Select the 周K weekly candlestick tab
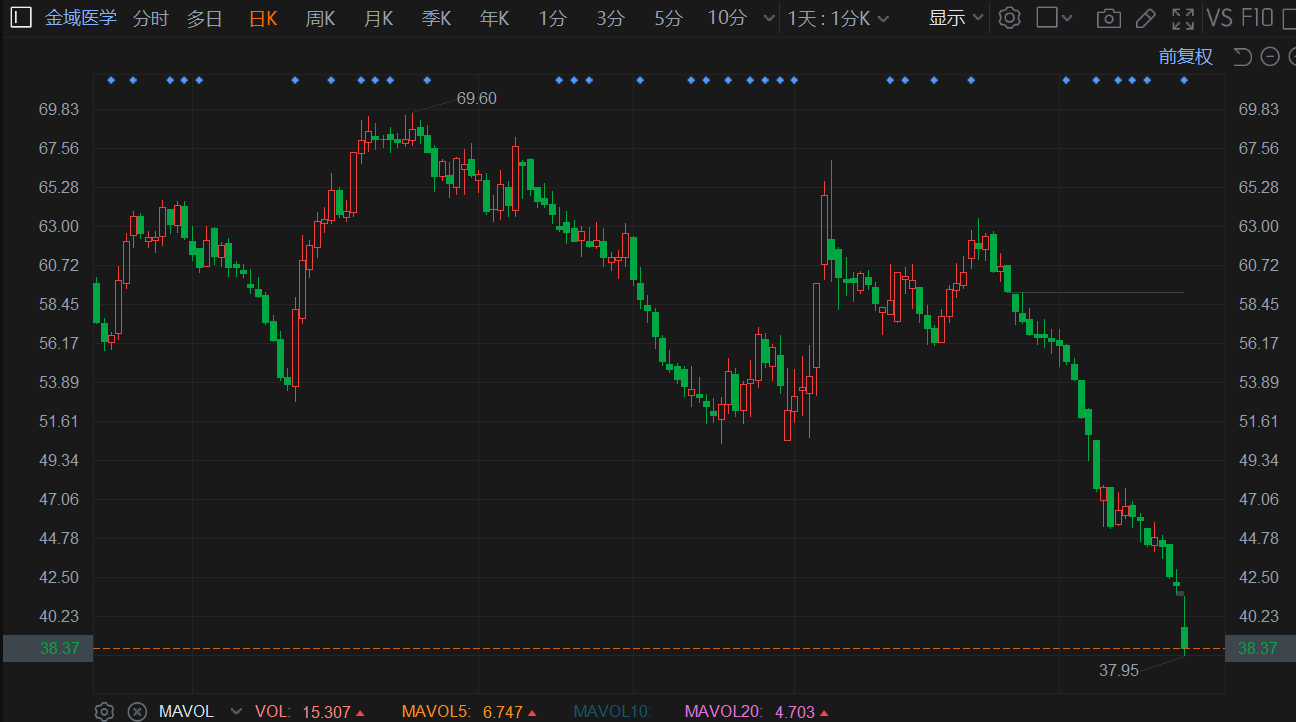The width and height of the screenshot is (1296, 722). pyautogui.click(x=320, y=18)
